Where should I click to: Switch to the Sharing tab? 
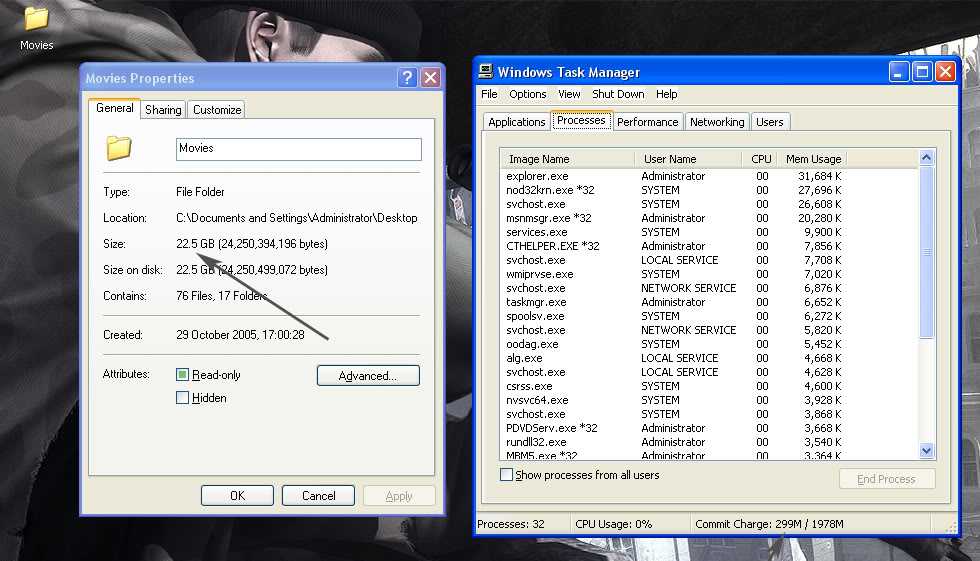coord(162,110)
